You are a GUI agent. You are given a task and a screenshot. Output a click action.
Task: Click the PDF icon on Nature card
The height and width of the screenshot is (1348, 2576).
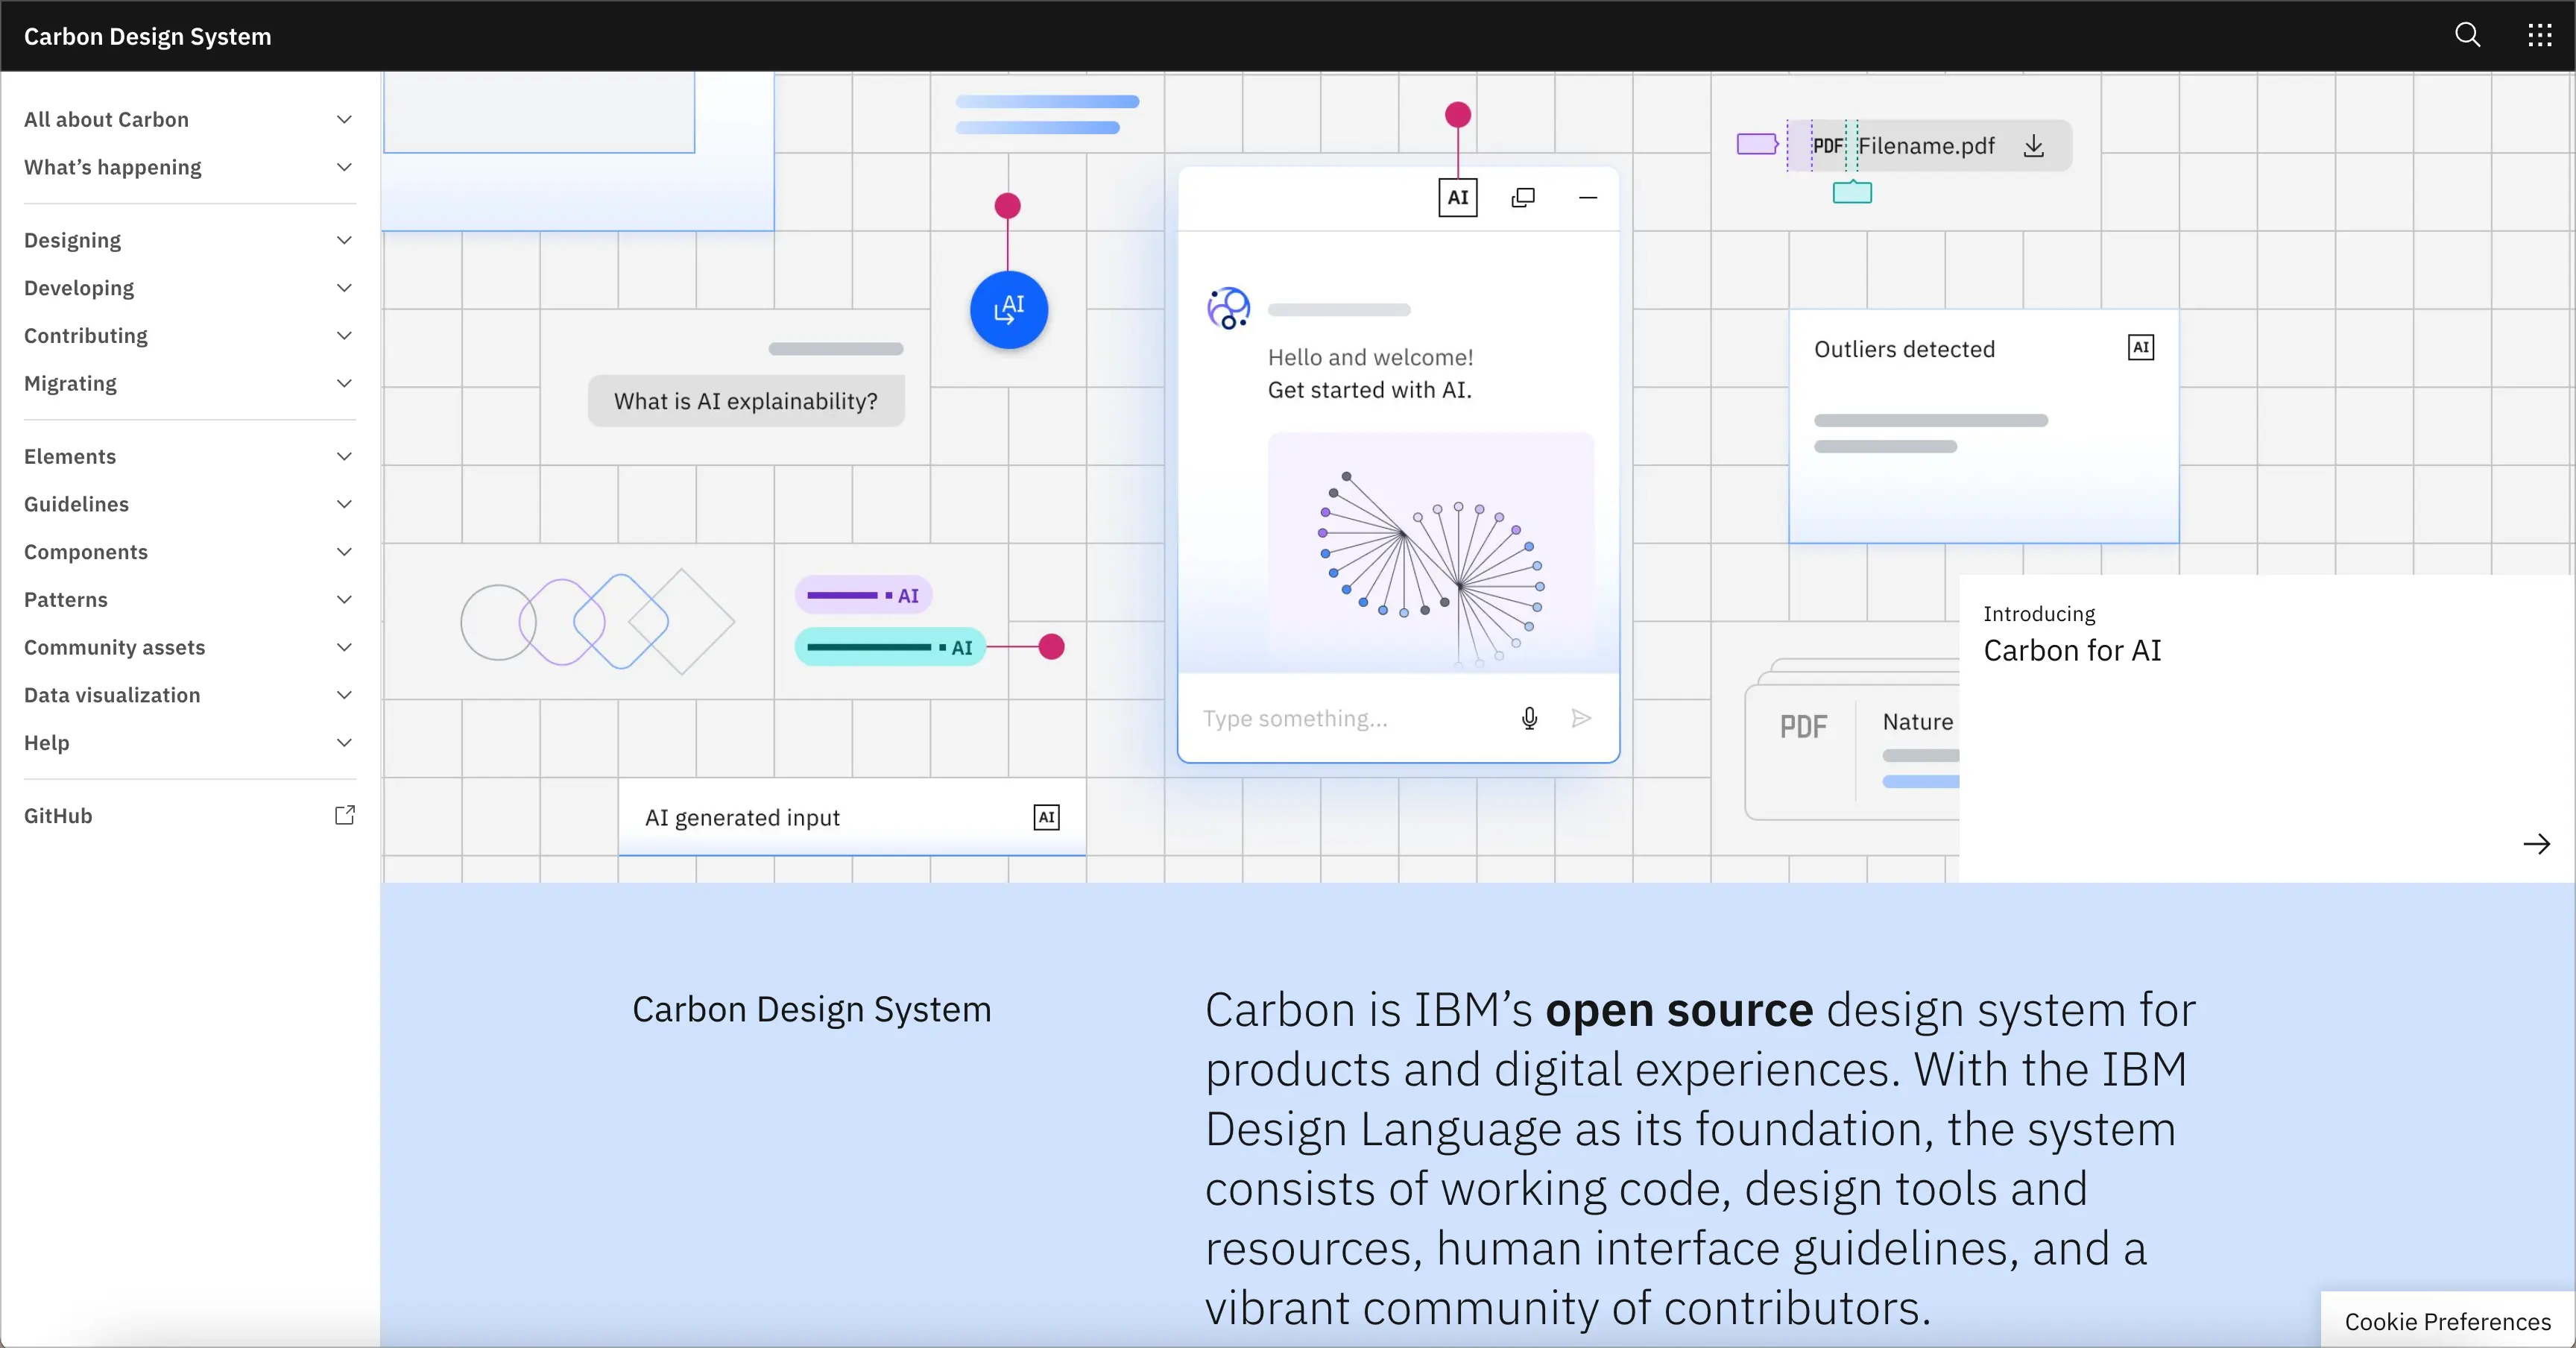coord(1802,726)
